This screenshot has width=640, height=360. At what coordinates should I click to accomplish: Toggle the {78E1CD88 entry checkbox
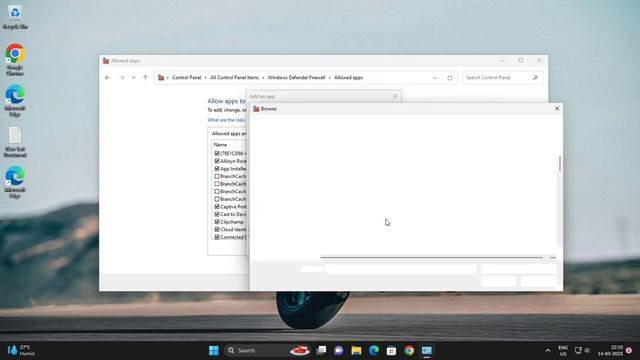[217, 153]
